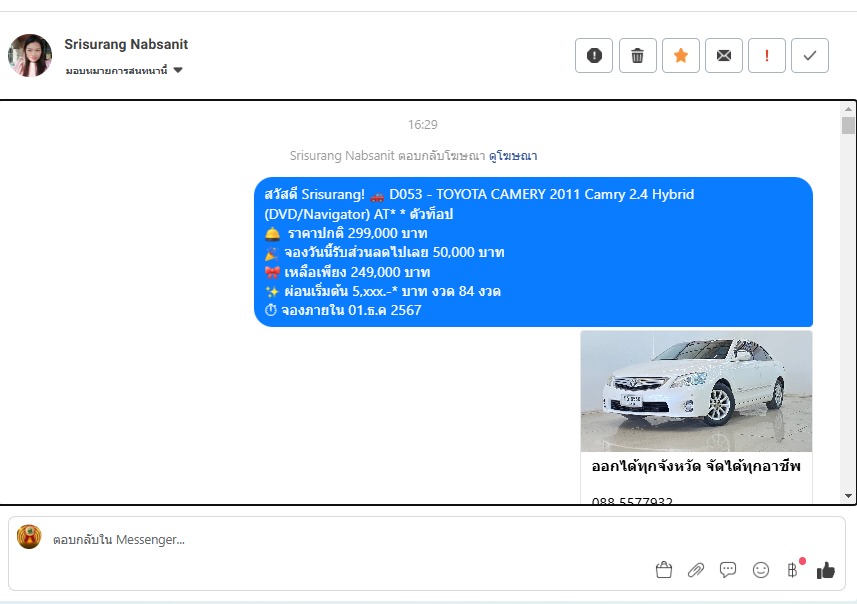The height and width of the screenshot is (604, 857).
Task: Open the ดูโฆษณา view ad link
Action: tap(513, 156)
